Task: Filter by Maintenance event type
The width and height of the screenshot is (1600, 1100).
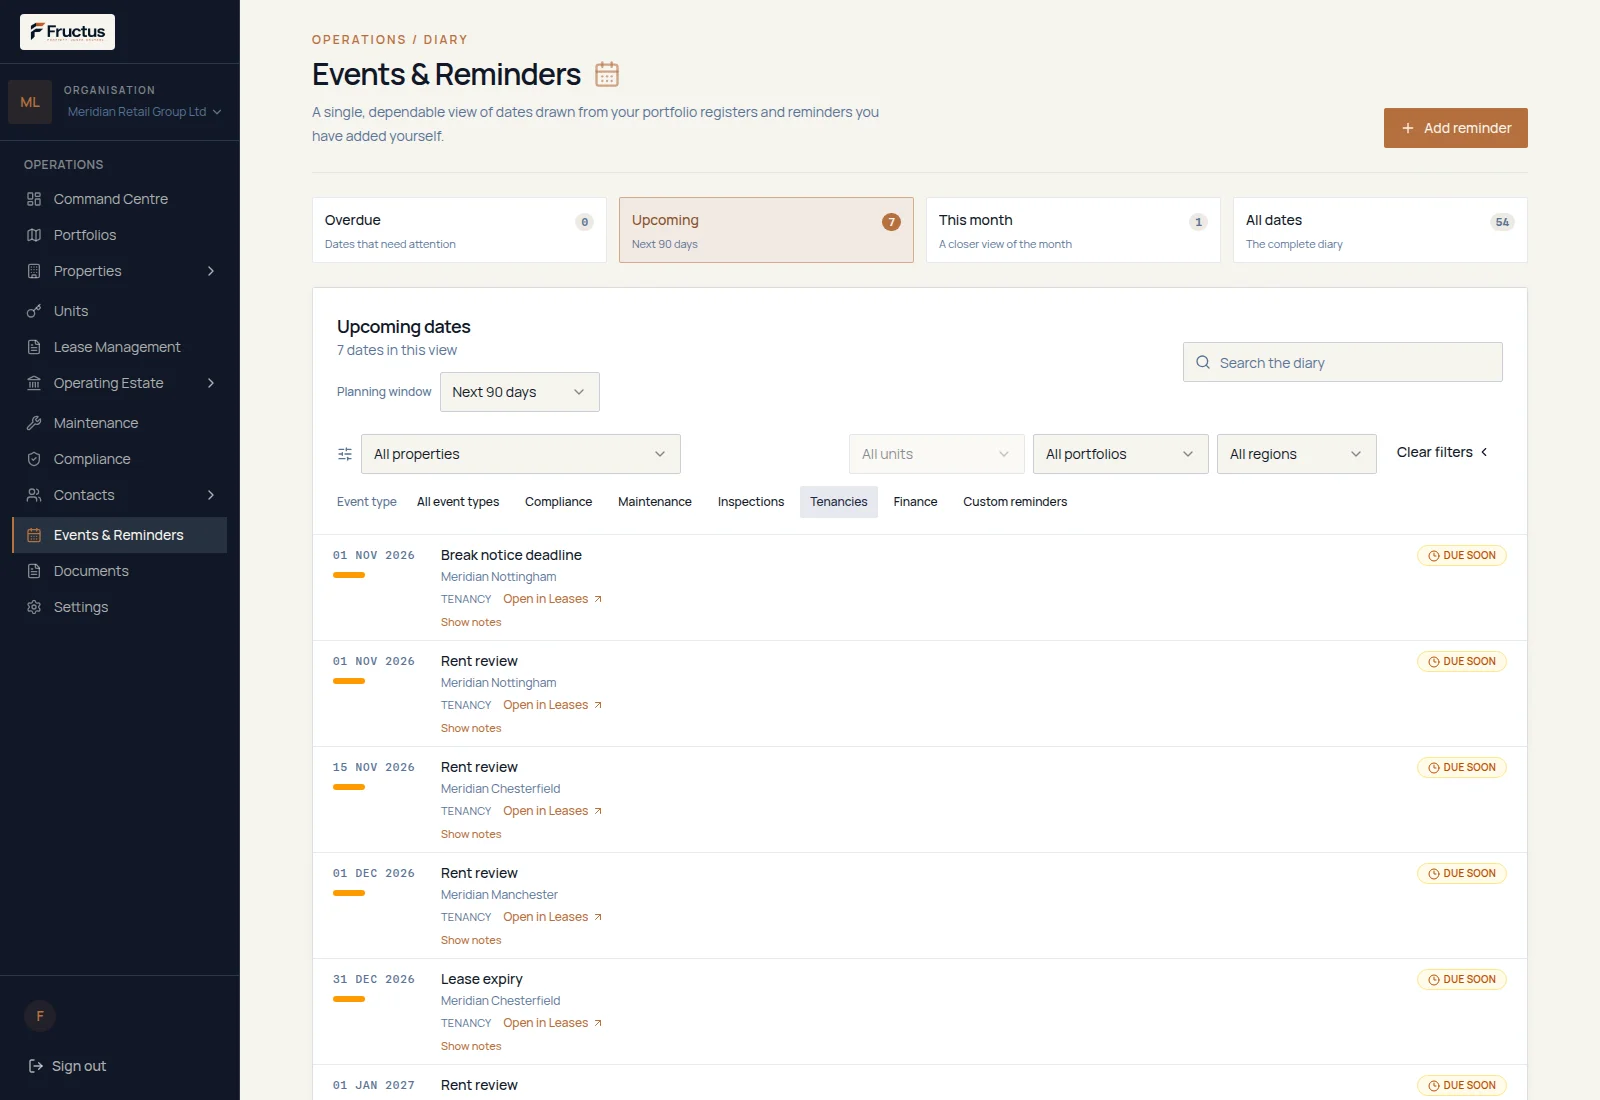Action: pyautogui.click(x=655, y=502)
